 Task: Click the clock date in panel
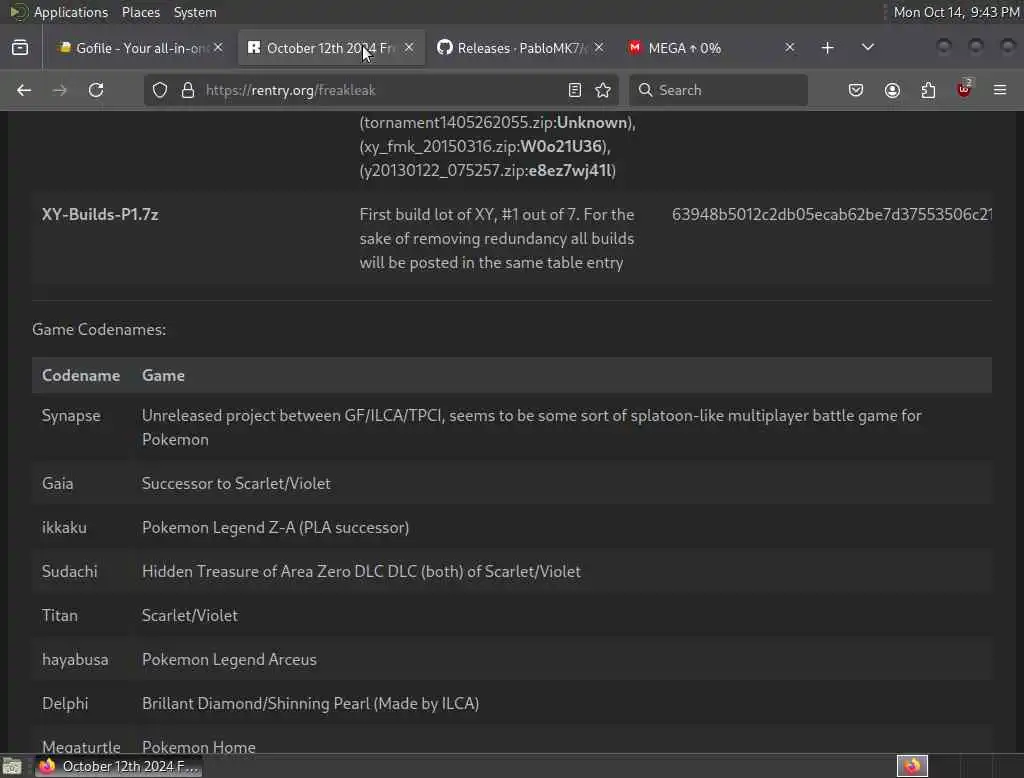[x=956, y=12]
